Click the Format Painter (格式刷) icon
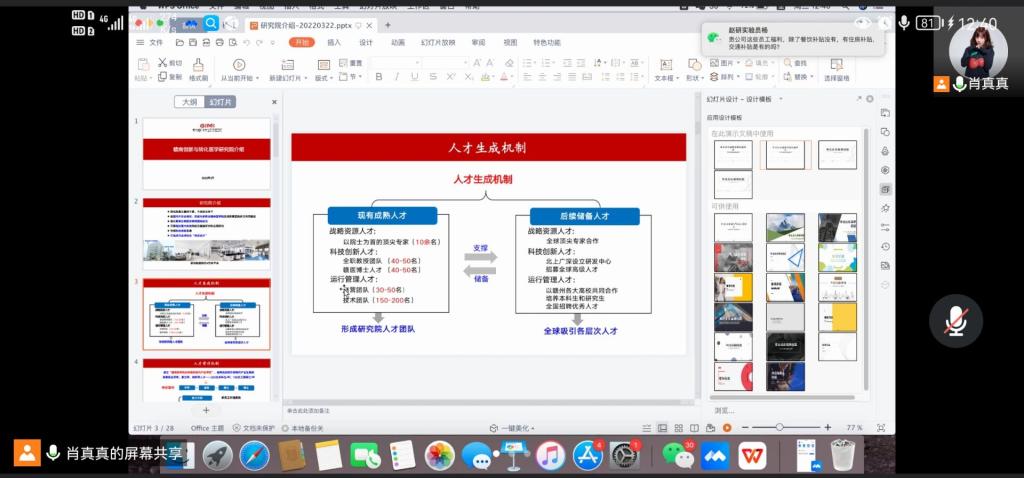Image resolution: width=1024 pixels, height=478 pixels. pos(198,66)
